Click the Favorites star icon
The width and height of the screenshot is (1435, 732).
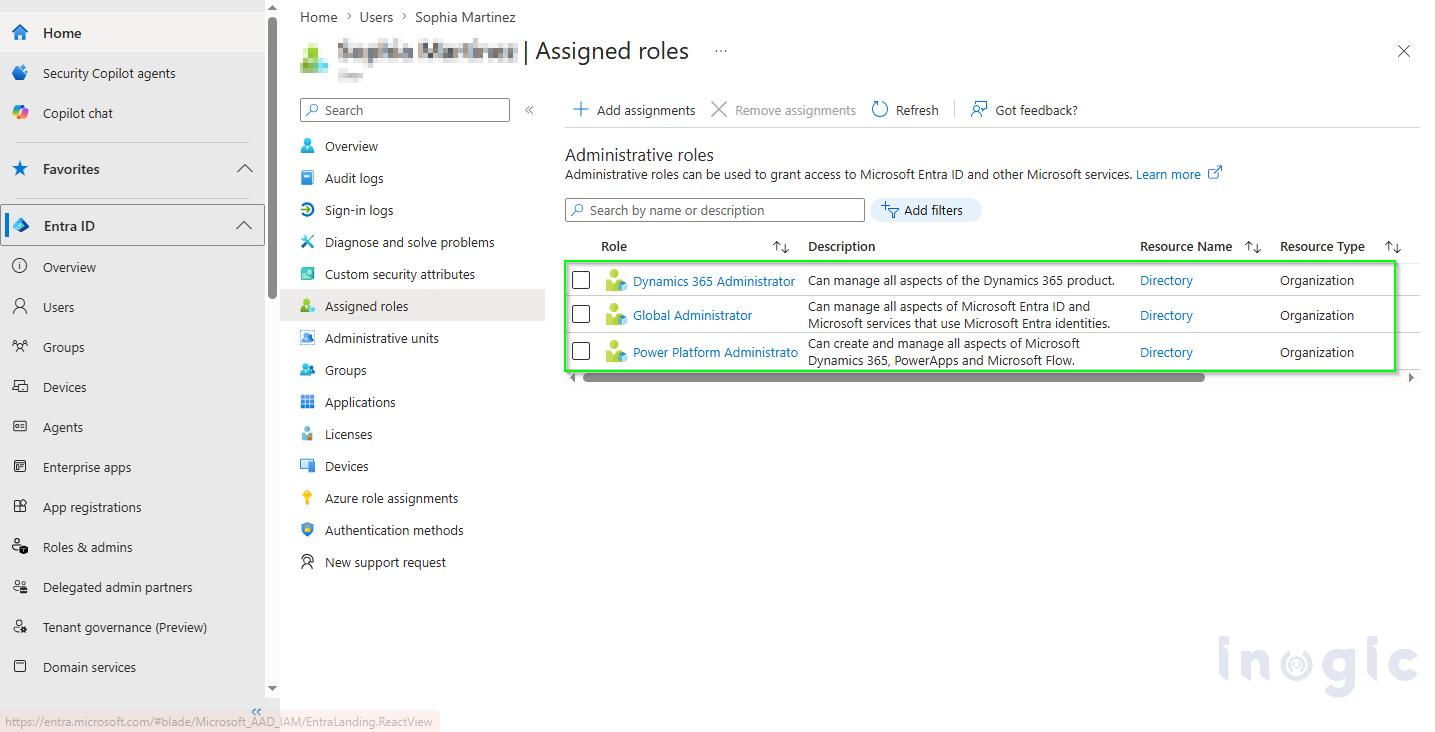[x=20, y=169]
